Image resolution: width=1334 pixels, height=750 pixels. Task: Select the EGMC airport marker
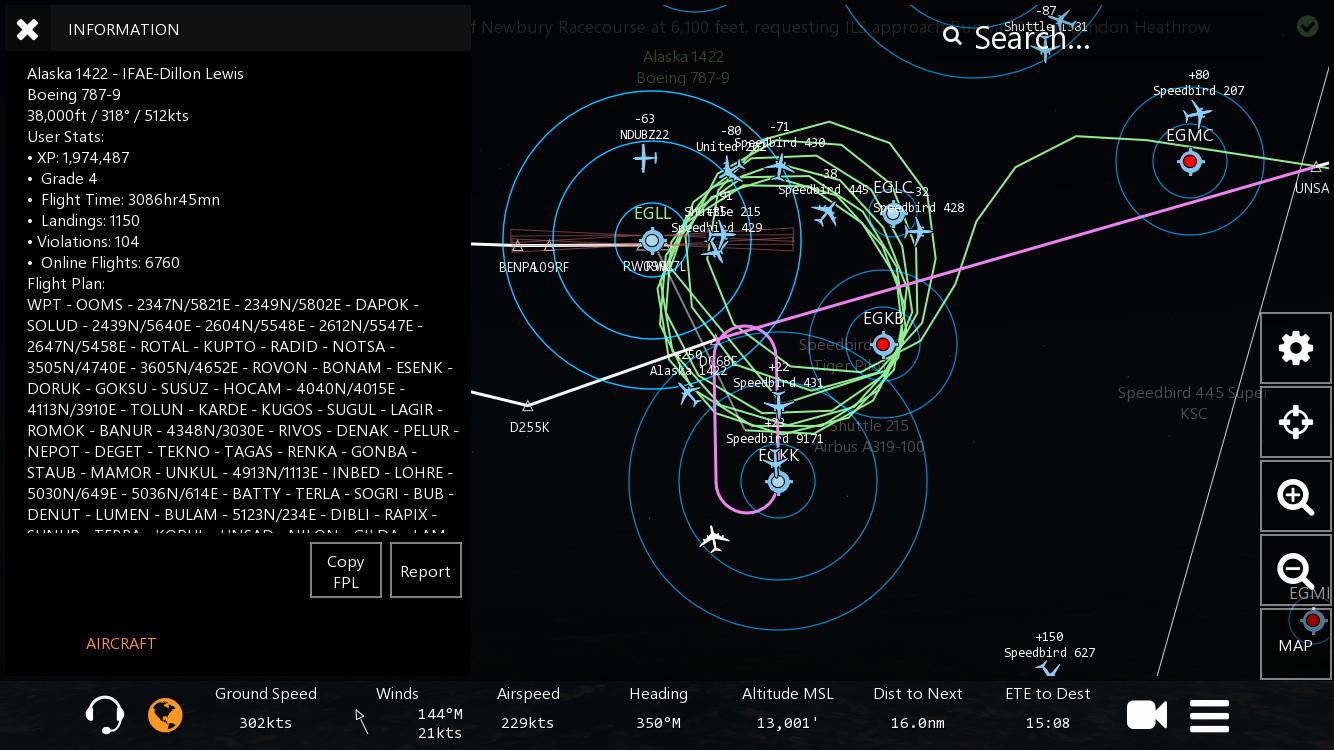(x=1190, y=161)
